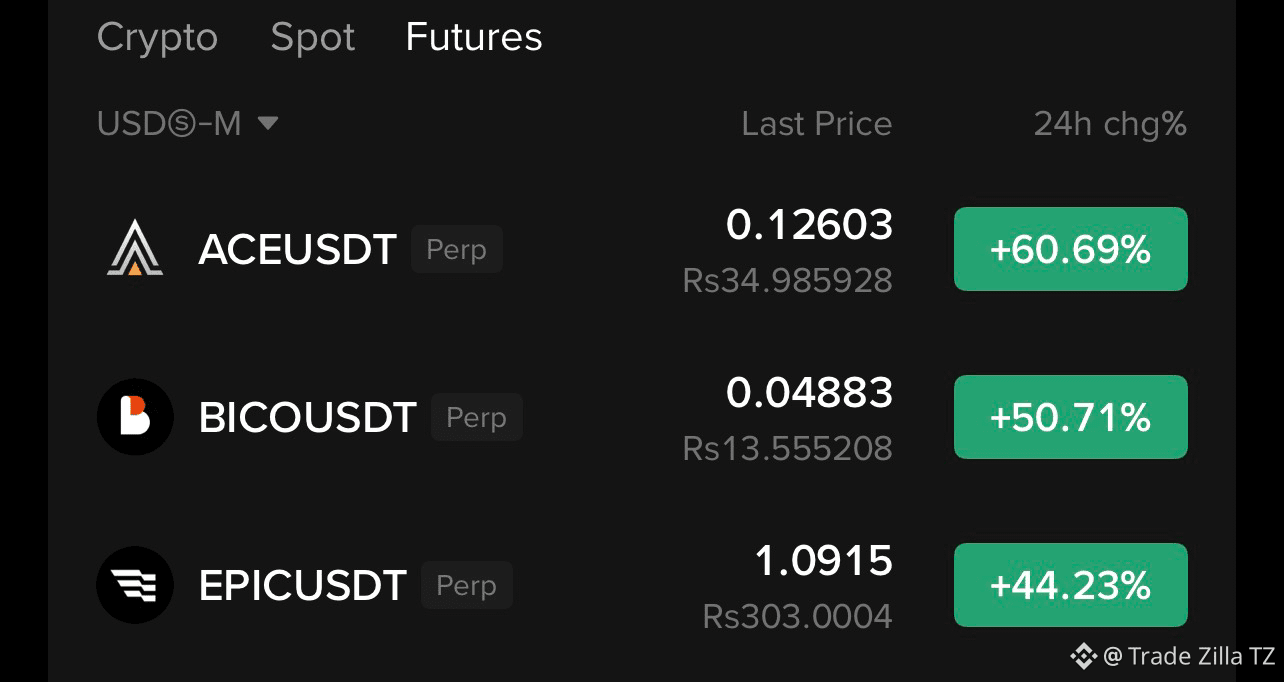1284x682 pixels.
Task: Click the +44.23% change badge
Action: [1071, 585]
